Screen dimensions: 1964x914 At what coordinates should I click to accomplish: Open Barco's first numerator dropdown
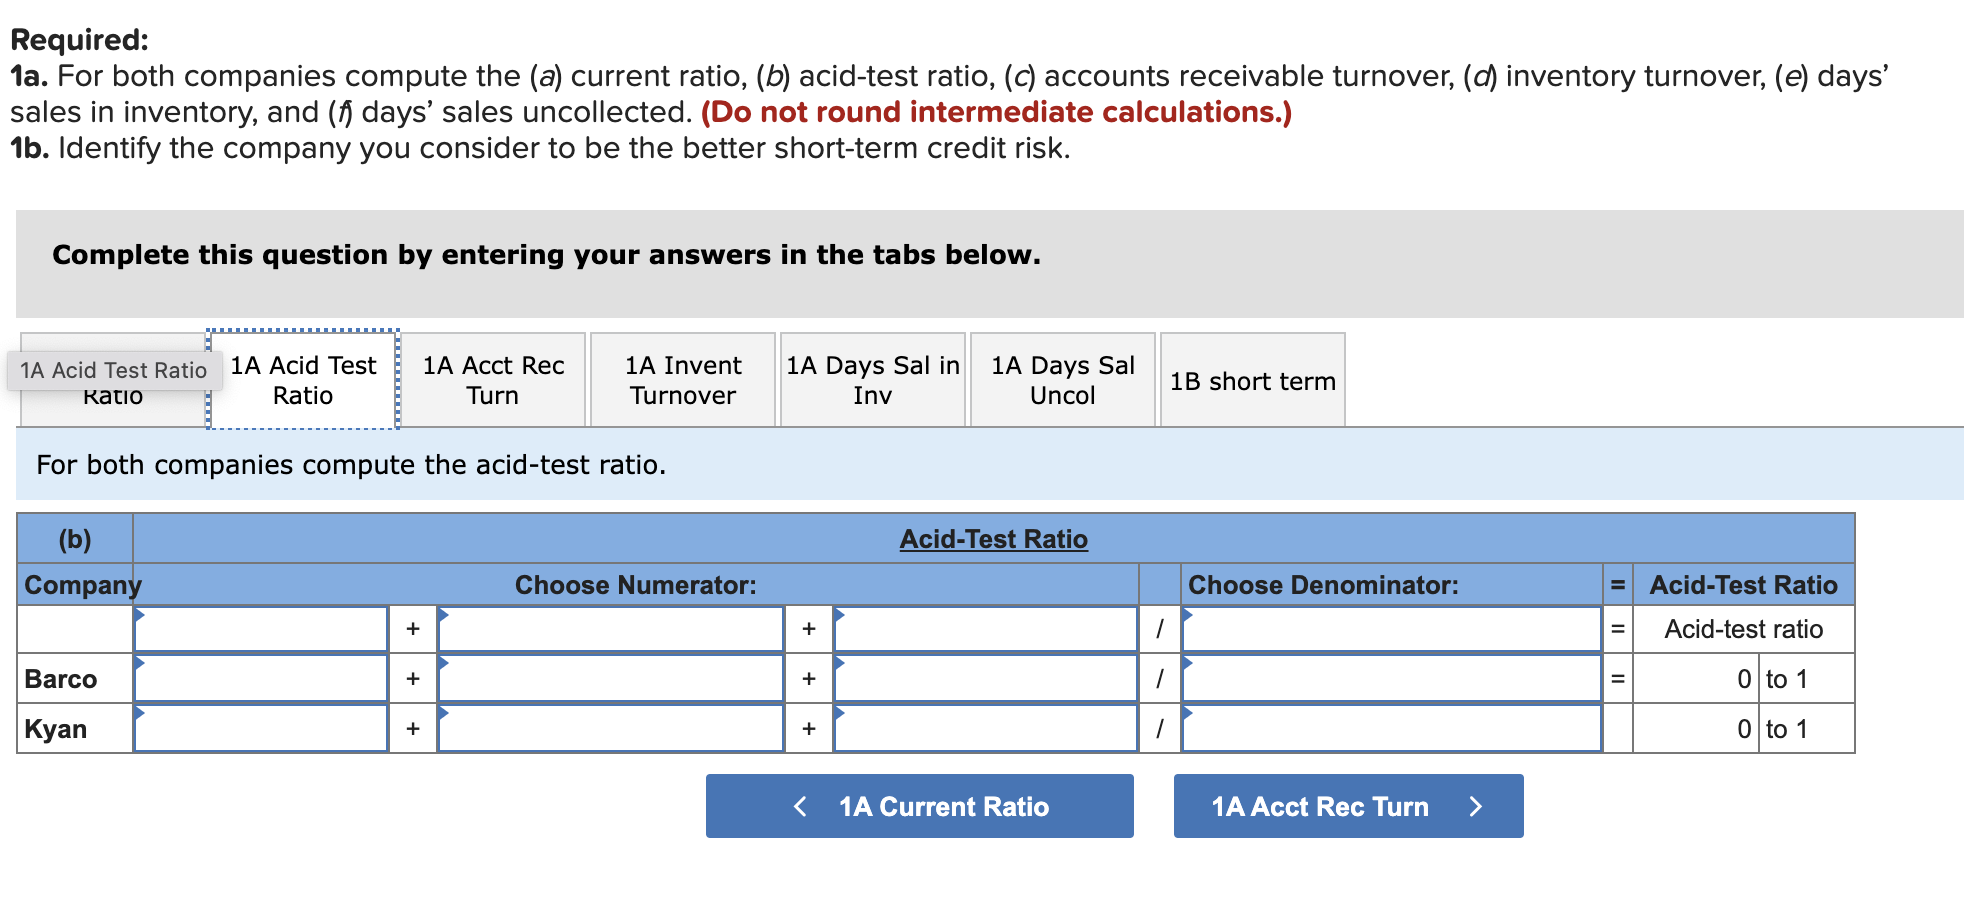[261, 678]
